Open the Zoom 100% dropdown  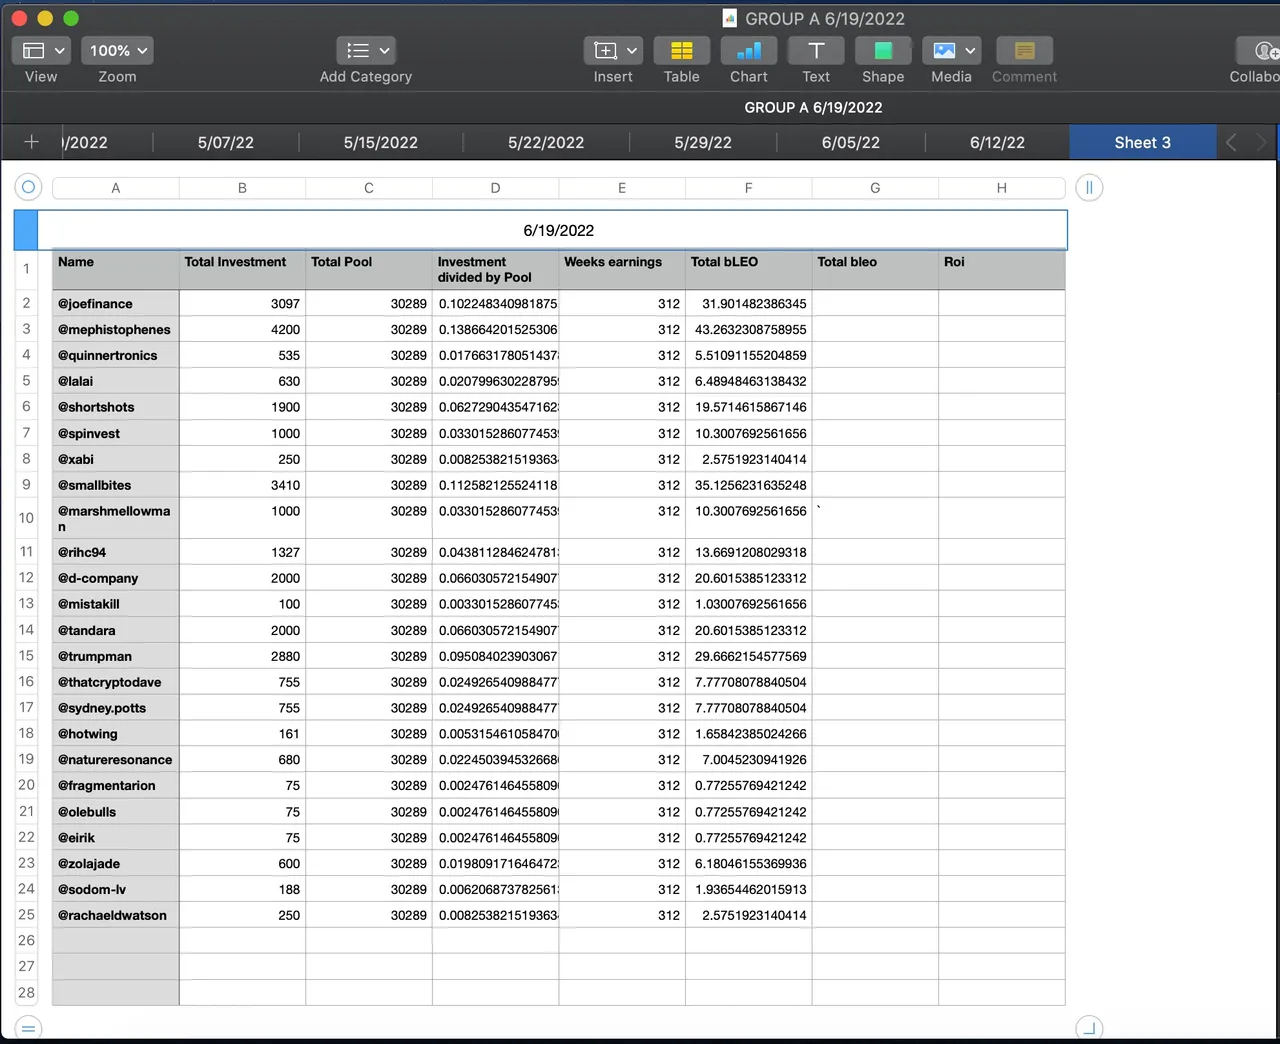(x=118, y=50)
